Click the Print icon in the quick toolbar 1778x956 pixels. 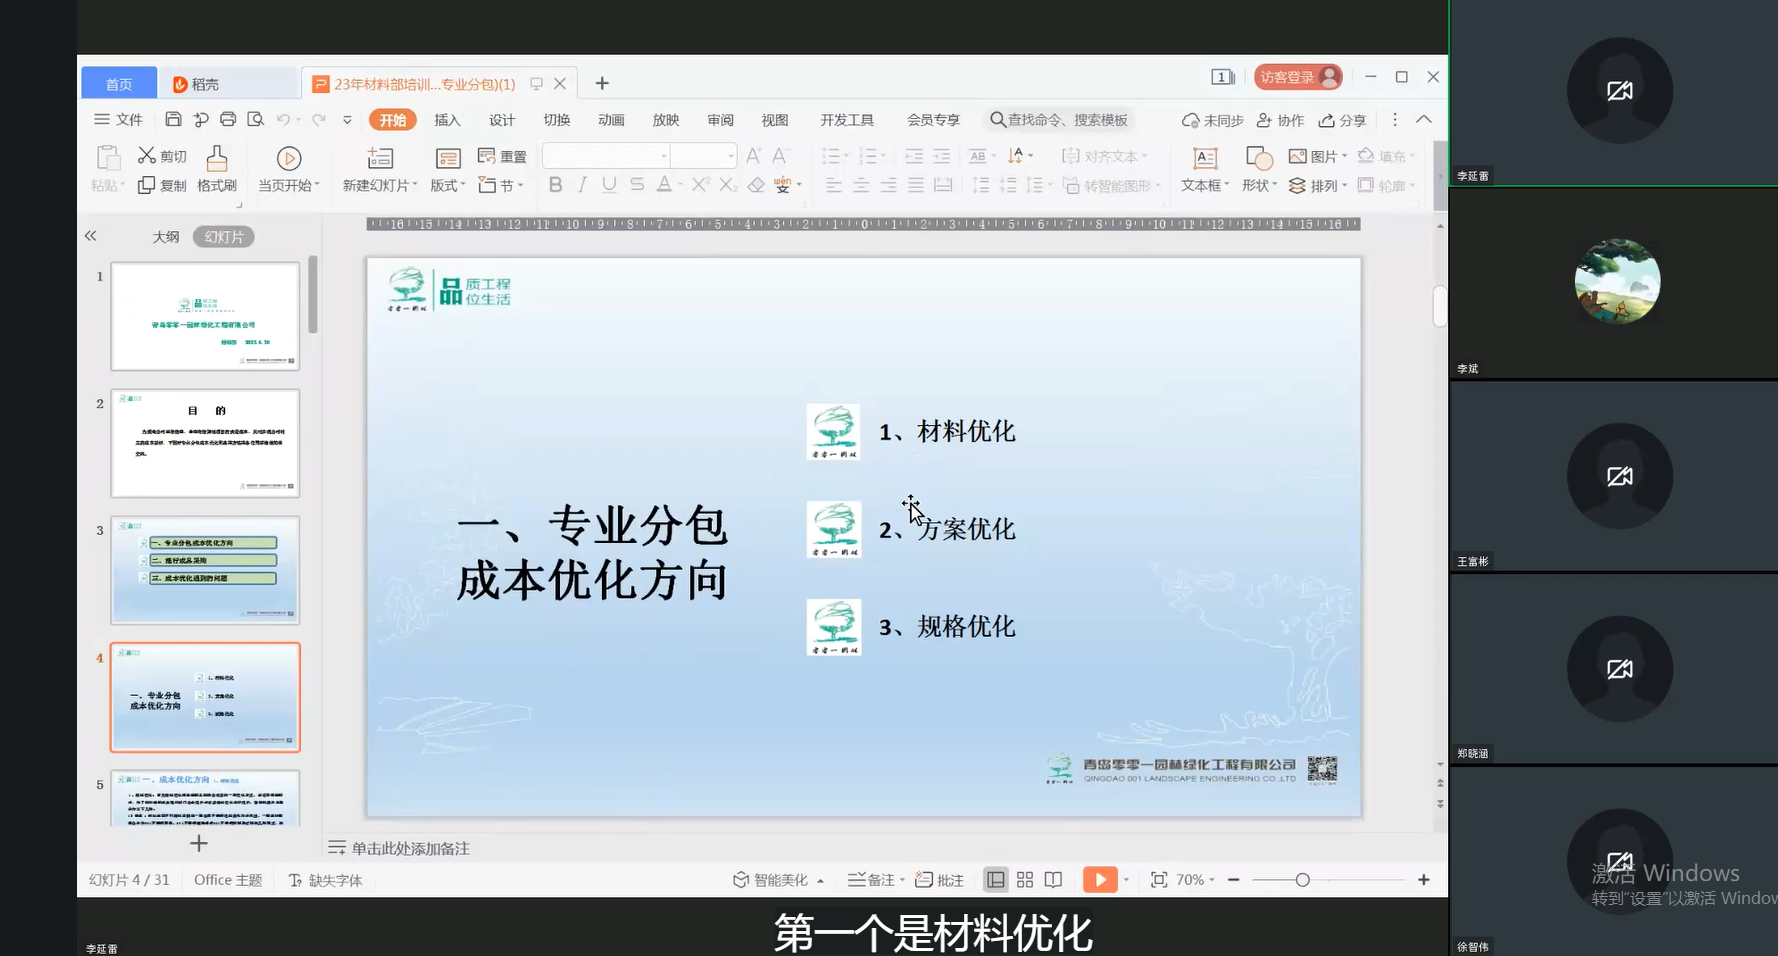[x=228, y=120]
